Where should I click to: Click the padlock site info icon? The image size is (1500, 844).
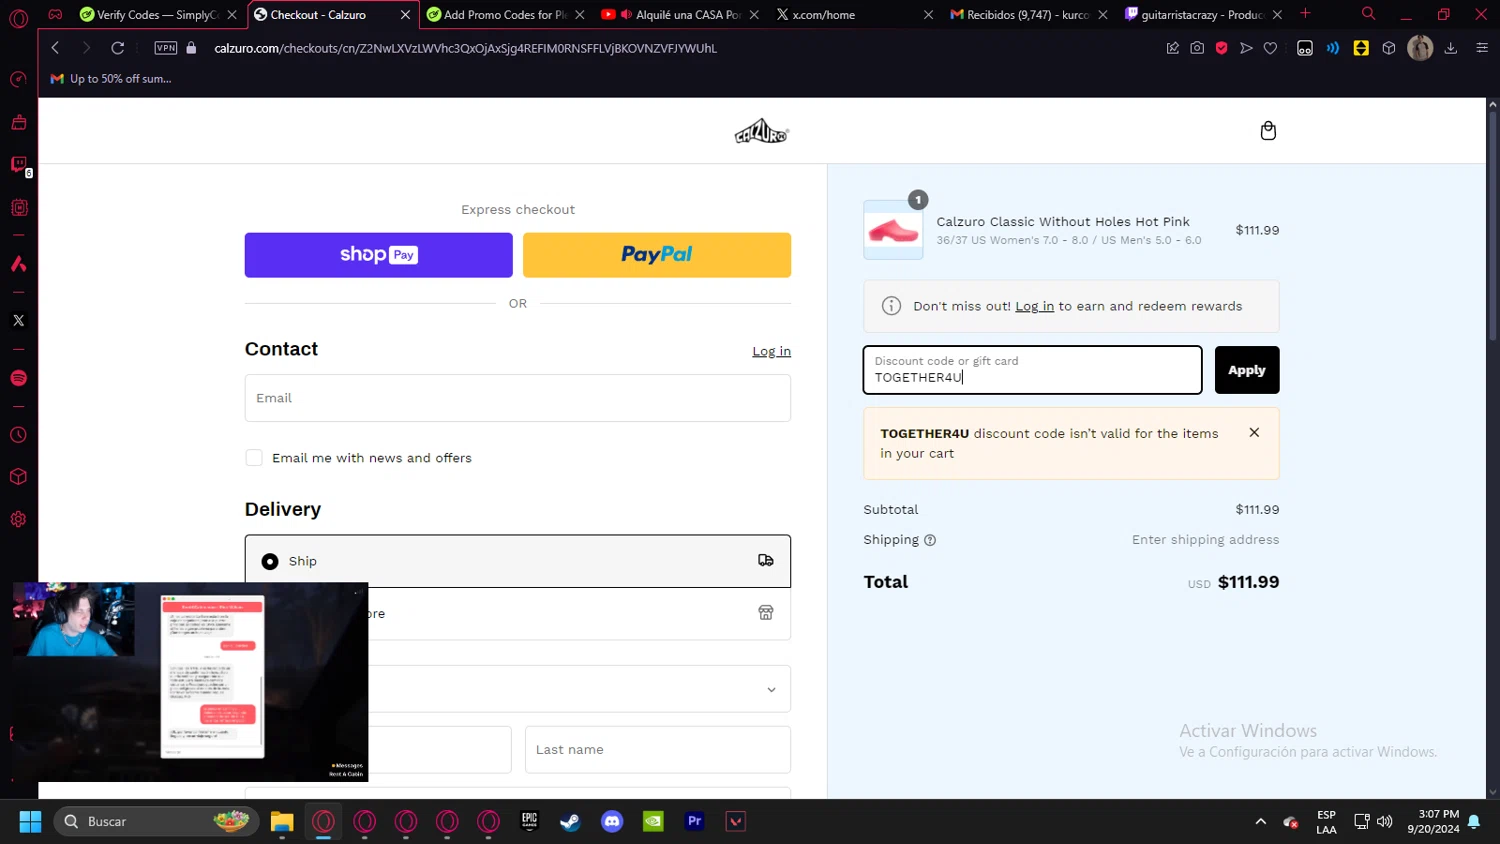tap(191, 48)
